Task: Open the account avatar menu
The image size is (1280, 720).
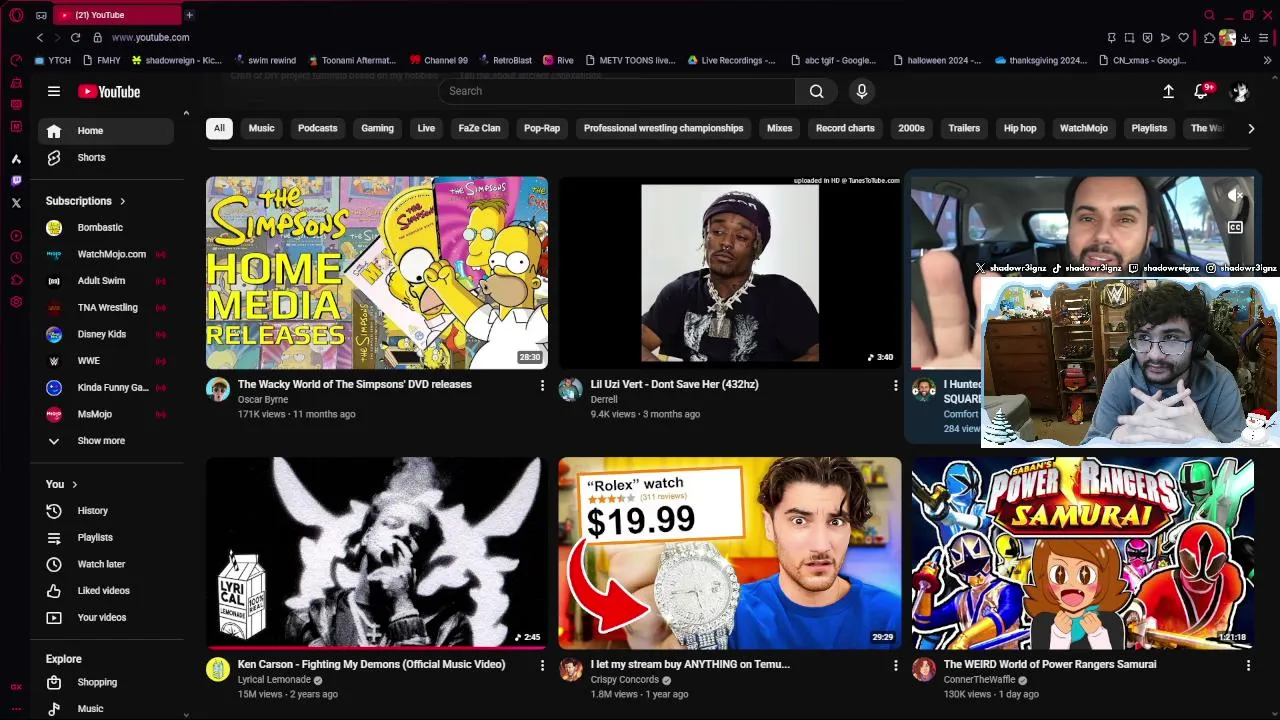Action: (x=1240, y=92)
